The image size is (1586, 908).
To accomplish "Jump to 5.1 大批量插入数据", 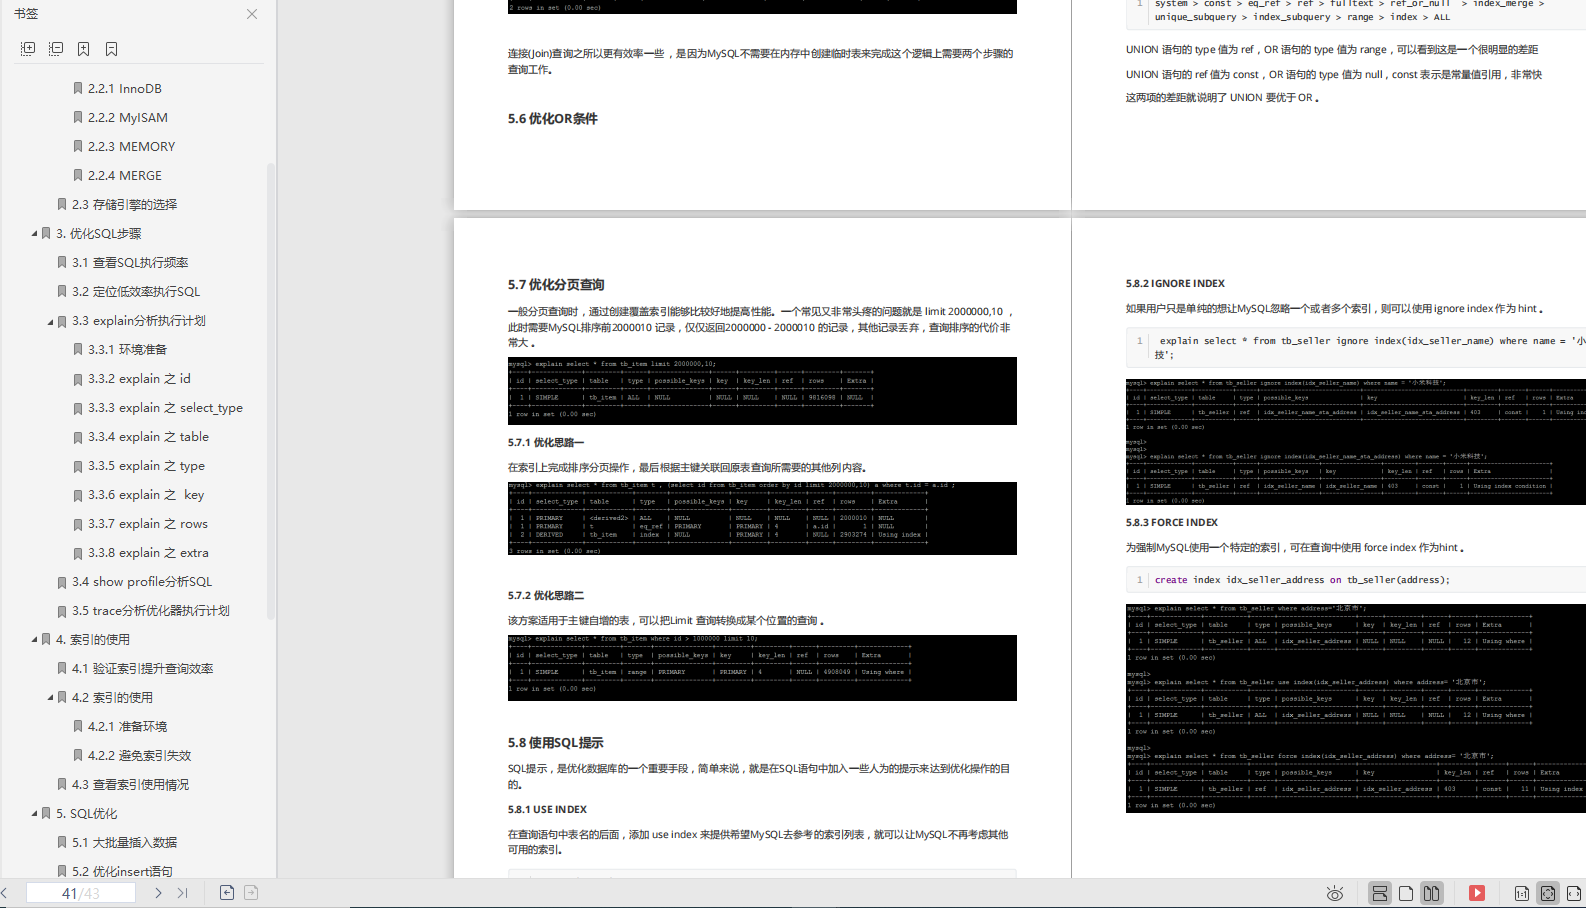I will pyautogui.click(x=124, y=843).
